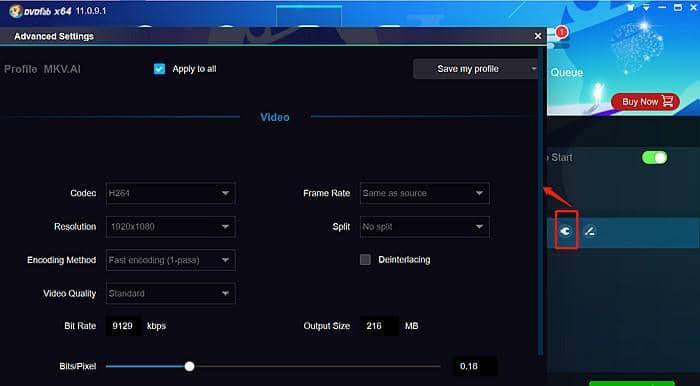This screenshot has height=386, width=700.
Task: Expand the Save my profile arrow
Action: [533, 69]
